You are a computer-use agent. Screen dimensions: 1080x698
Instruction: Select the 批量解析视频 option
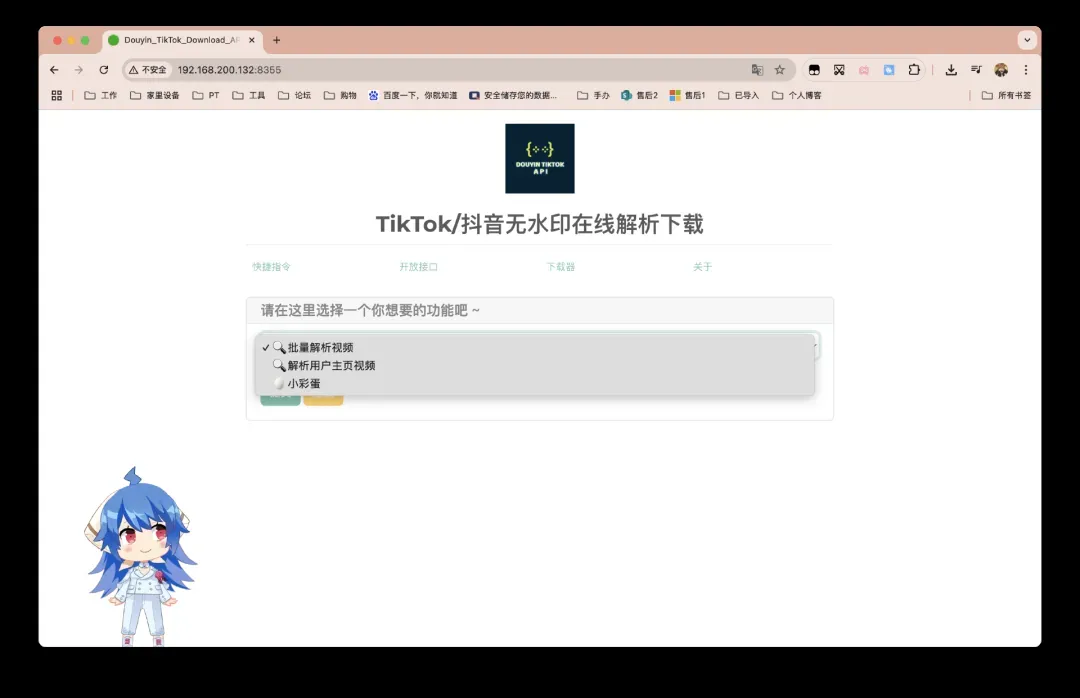pos(320,348)
